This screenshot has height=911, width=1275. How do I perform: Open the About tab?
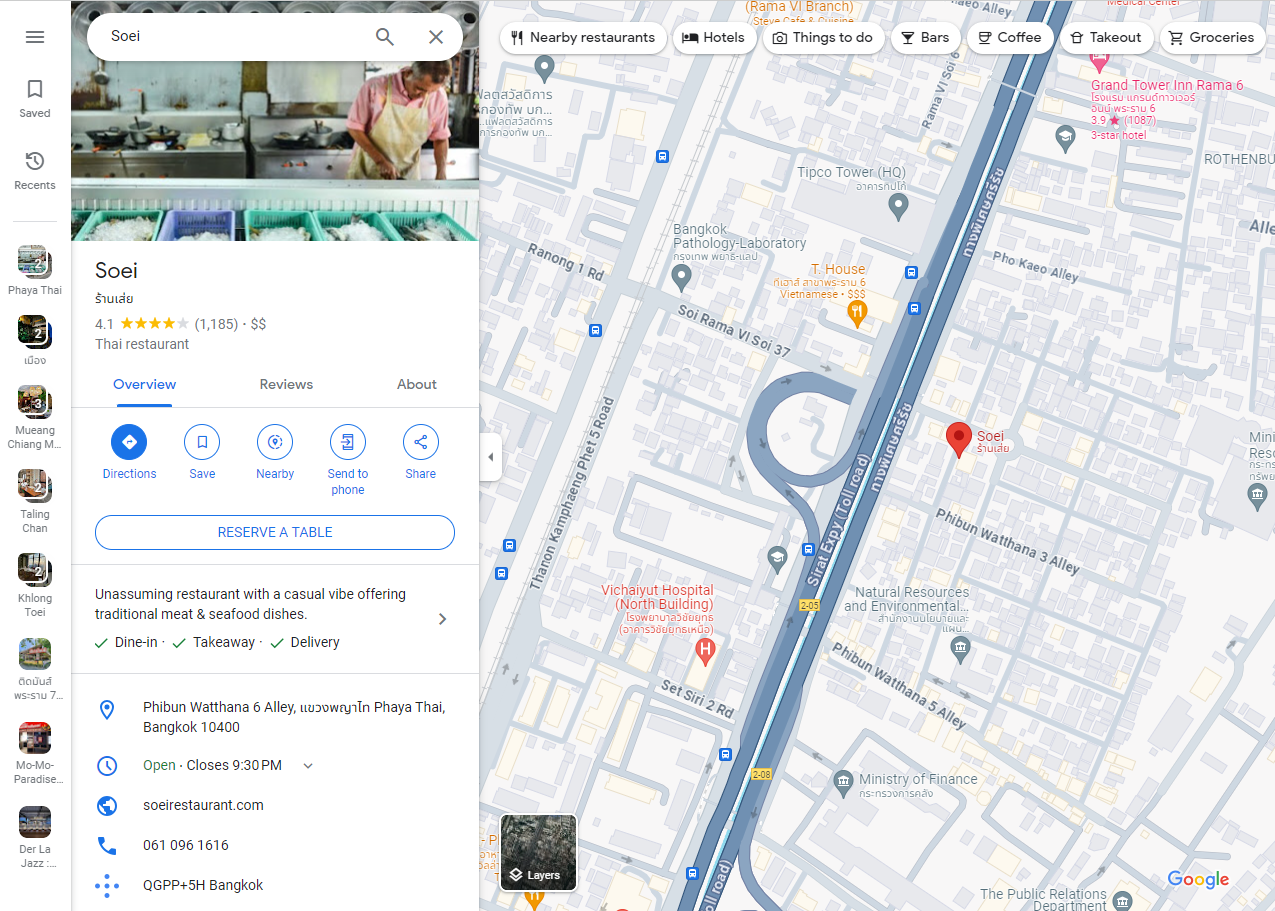pyautogui.click(x=416, y=384)
